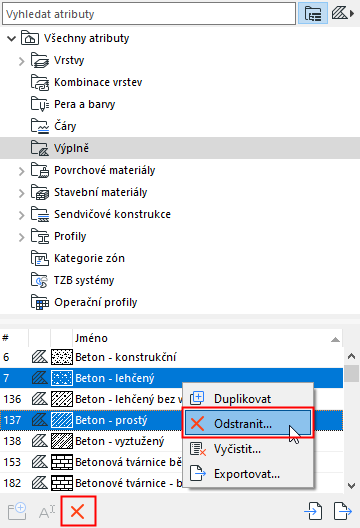This screenshot has height=528, width=360.
Task: Expand the Stavební materiály folder
Action: coord(22,193)
